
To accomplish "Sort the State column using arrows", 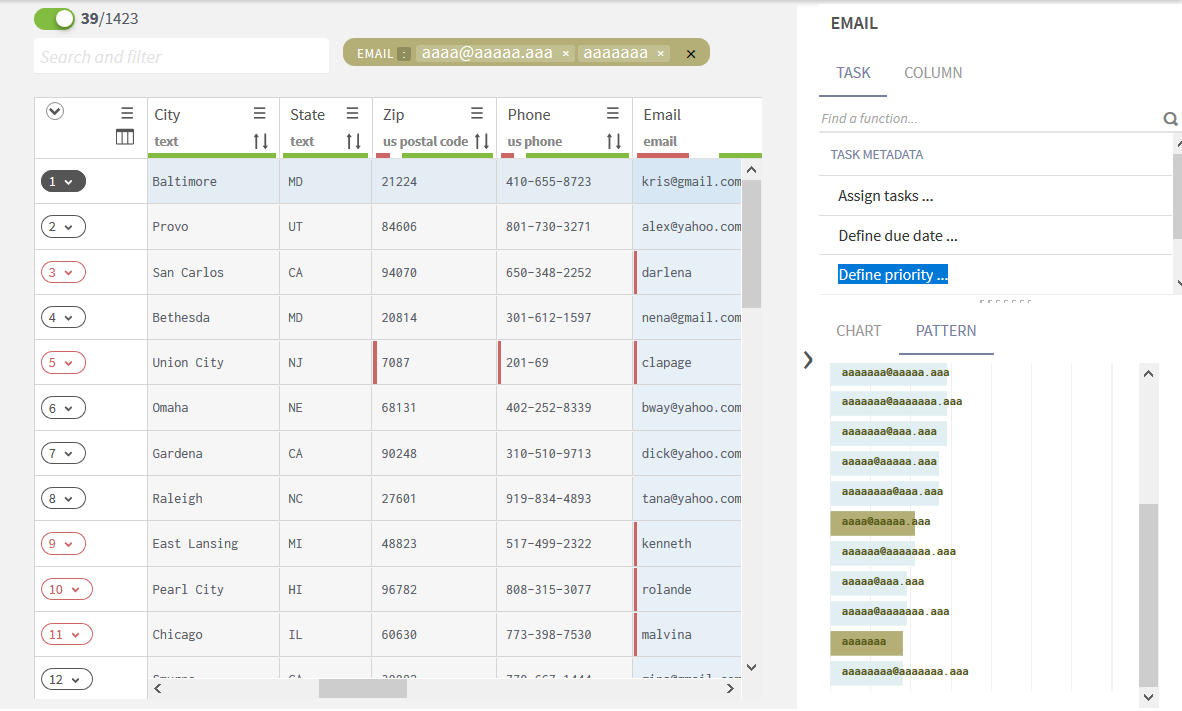I will (353, 141).
